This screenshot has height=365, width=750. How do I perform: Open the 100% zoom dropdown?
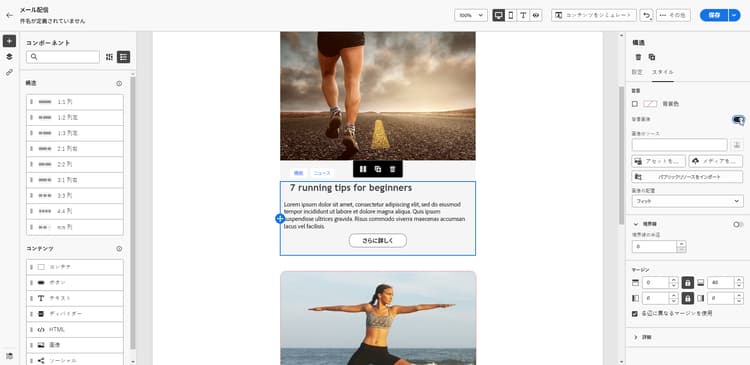coord(471,15)
